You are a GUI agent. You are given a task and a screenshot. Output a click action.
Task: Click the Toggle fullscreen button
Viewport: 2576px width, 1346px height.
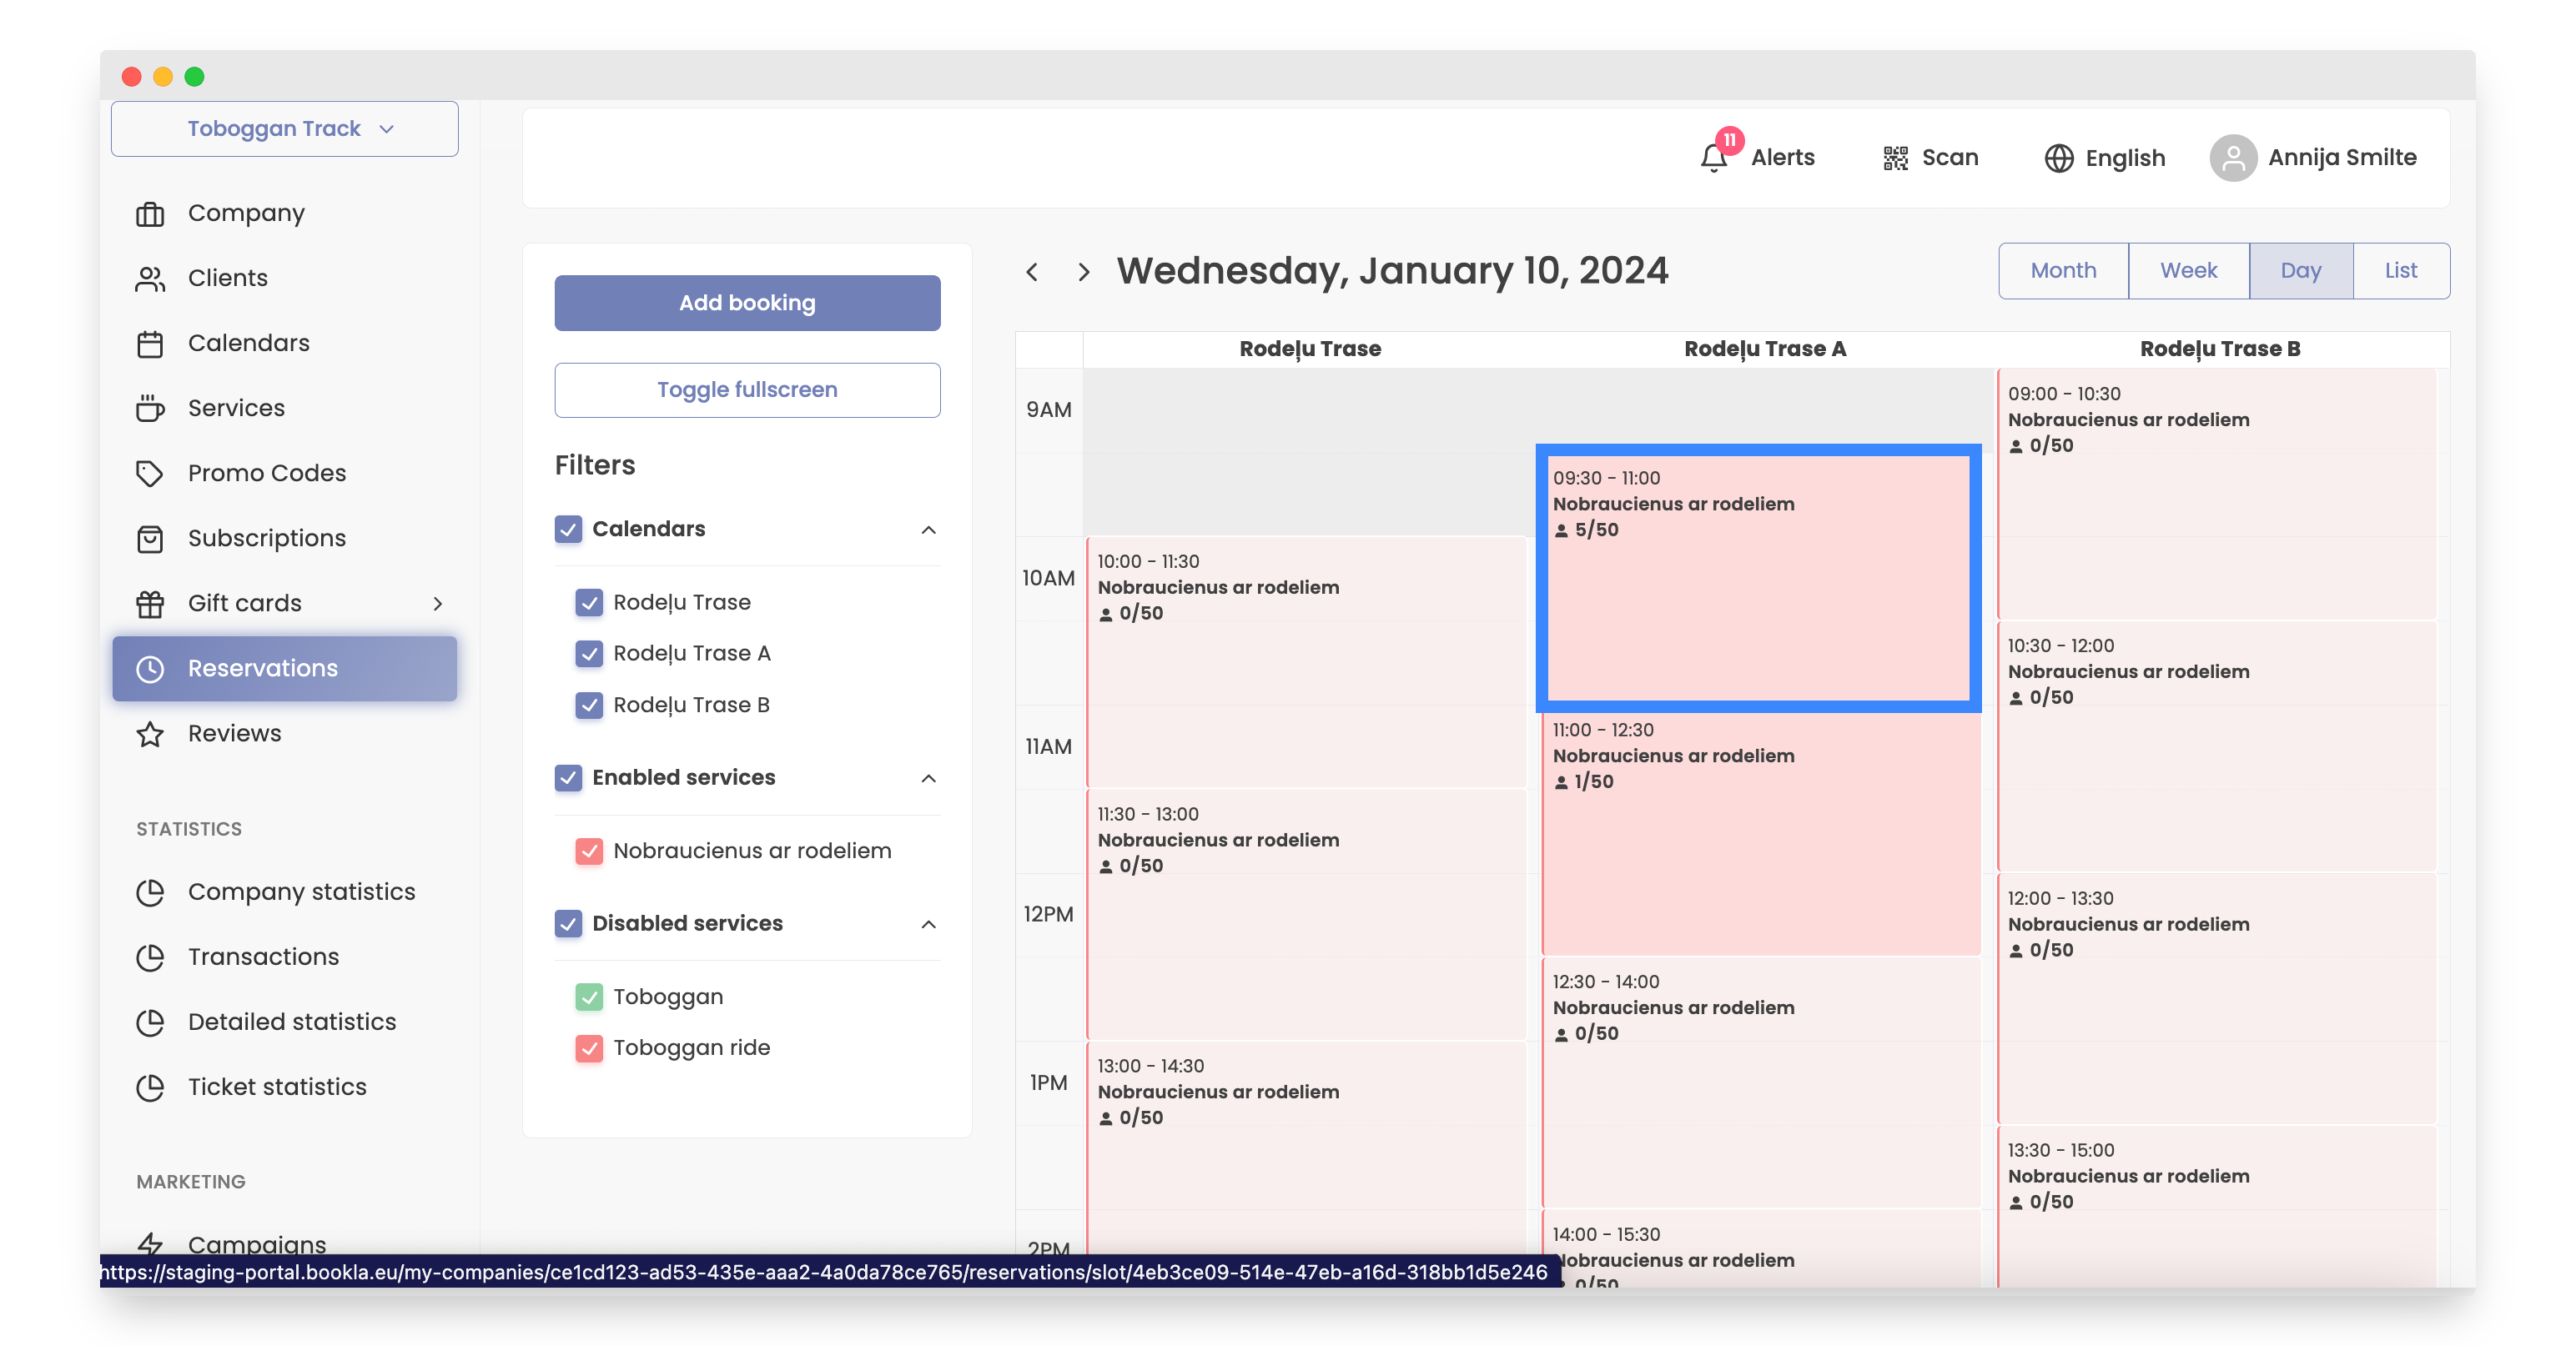747,390
